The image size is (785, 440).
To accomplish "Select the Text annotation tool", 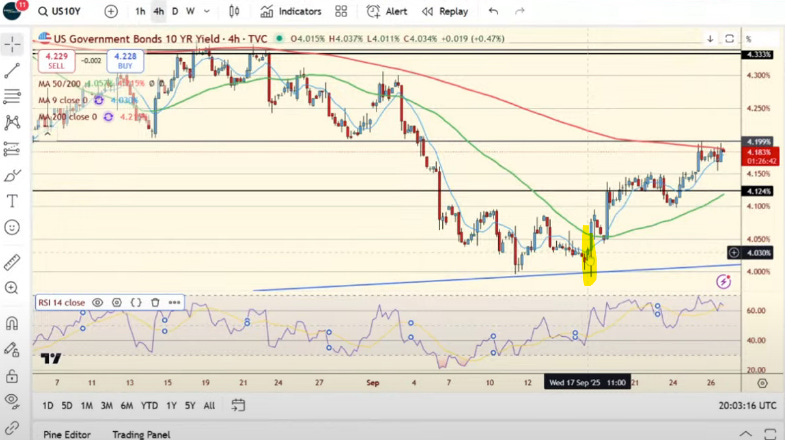I will (x=12, y=201).
